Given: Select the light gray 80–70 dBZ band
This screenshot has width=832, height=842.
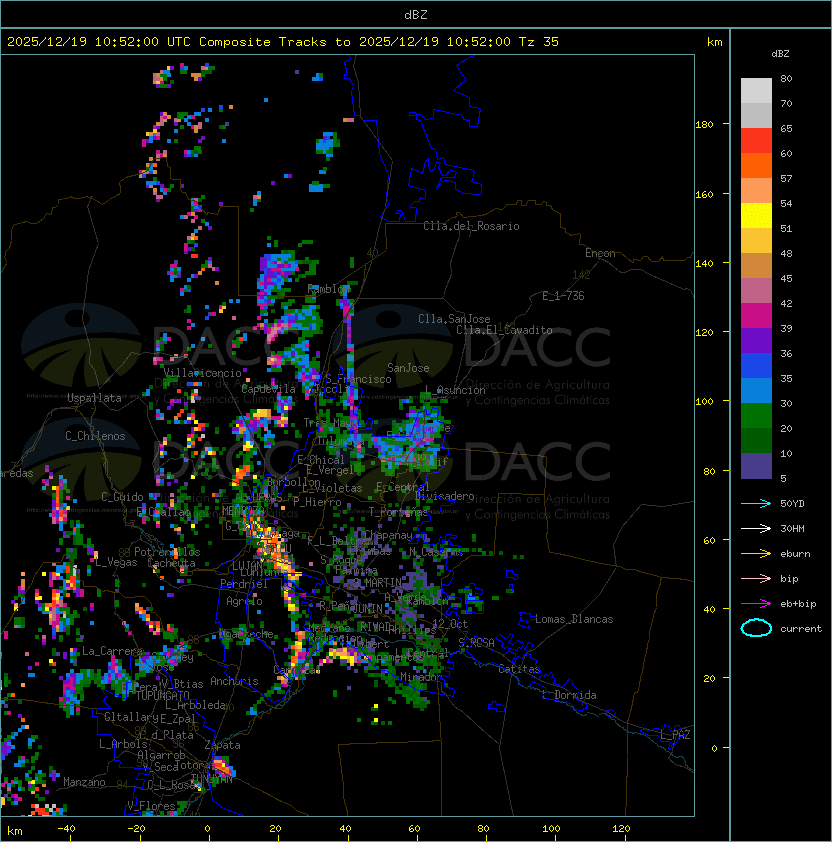Looking at the screenshot, I should [756, 91].
